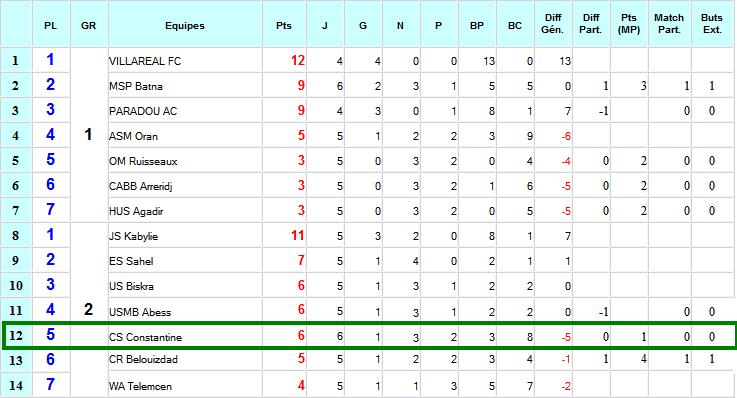Click the CR Belouizdad team cell

185,360
